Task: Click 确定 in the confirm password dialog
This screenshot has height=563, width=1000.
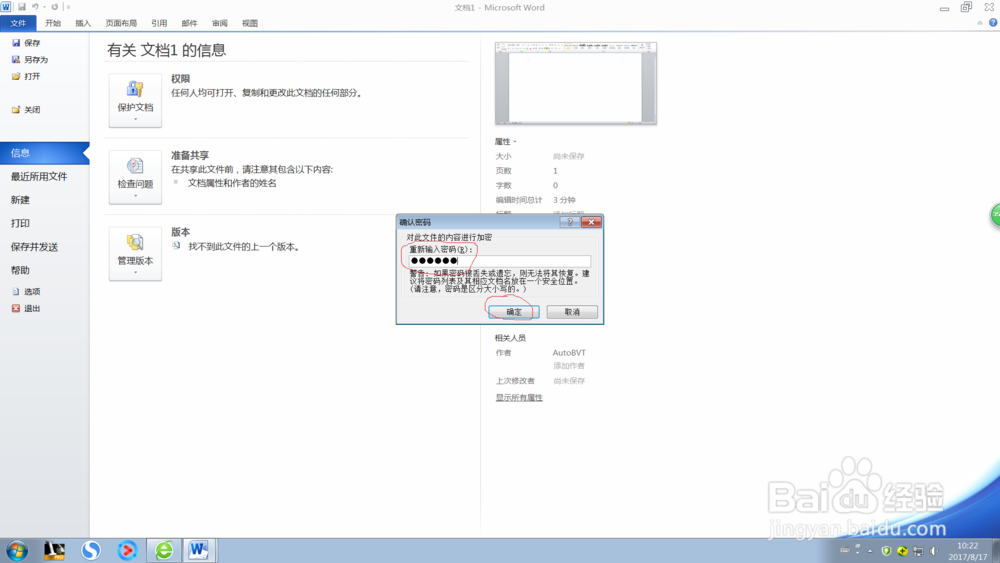Action: tap(514, 312)
